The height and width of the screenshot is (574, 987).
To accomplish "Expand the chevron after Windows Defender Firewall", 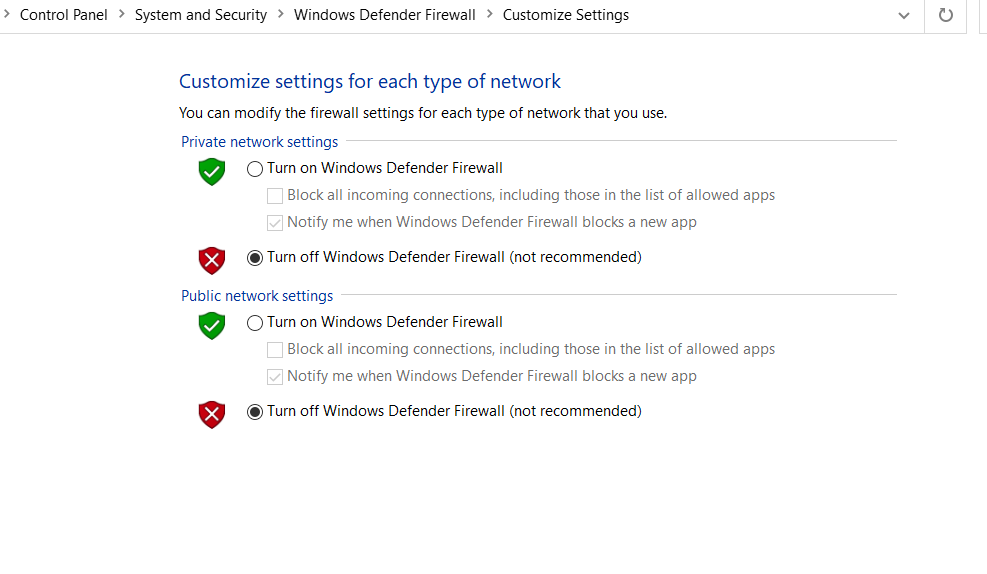I will [x=489, y=14].
